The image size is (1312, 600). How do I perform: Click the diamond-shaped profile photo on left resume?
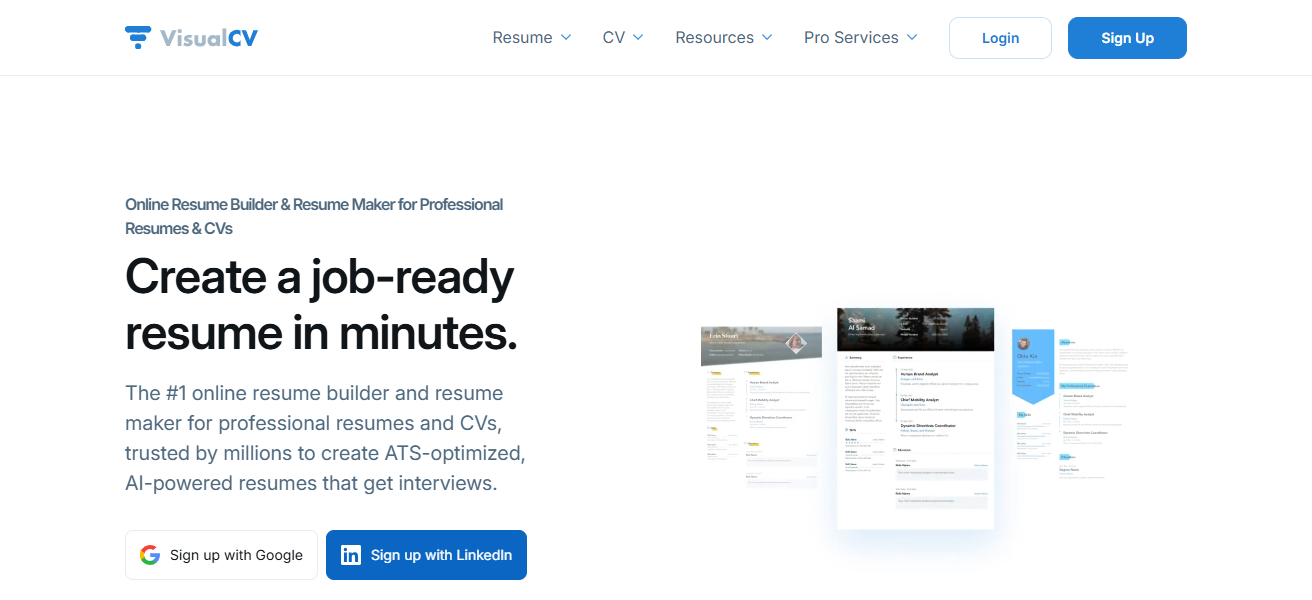(x=796, y=343)
